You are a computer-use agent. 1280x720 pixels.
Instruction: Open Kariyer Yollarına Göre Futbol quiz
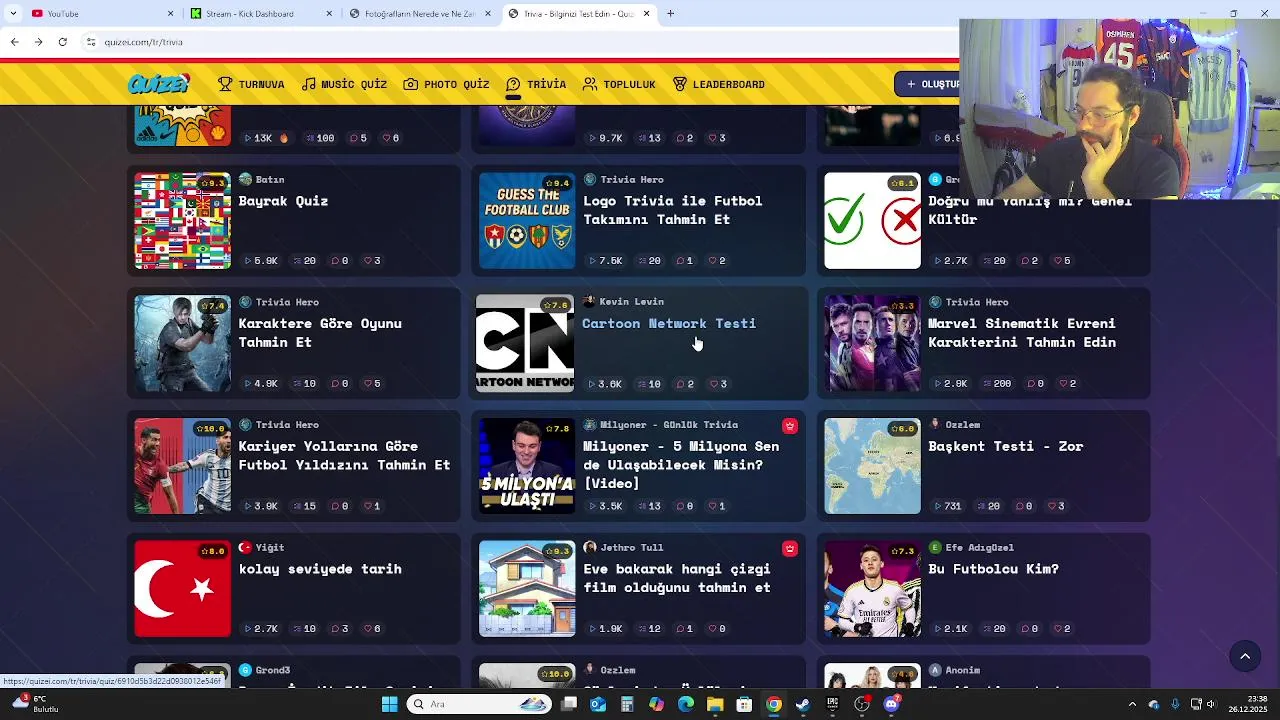point(344,455)
